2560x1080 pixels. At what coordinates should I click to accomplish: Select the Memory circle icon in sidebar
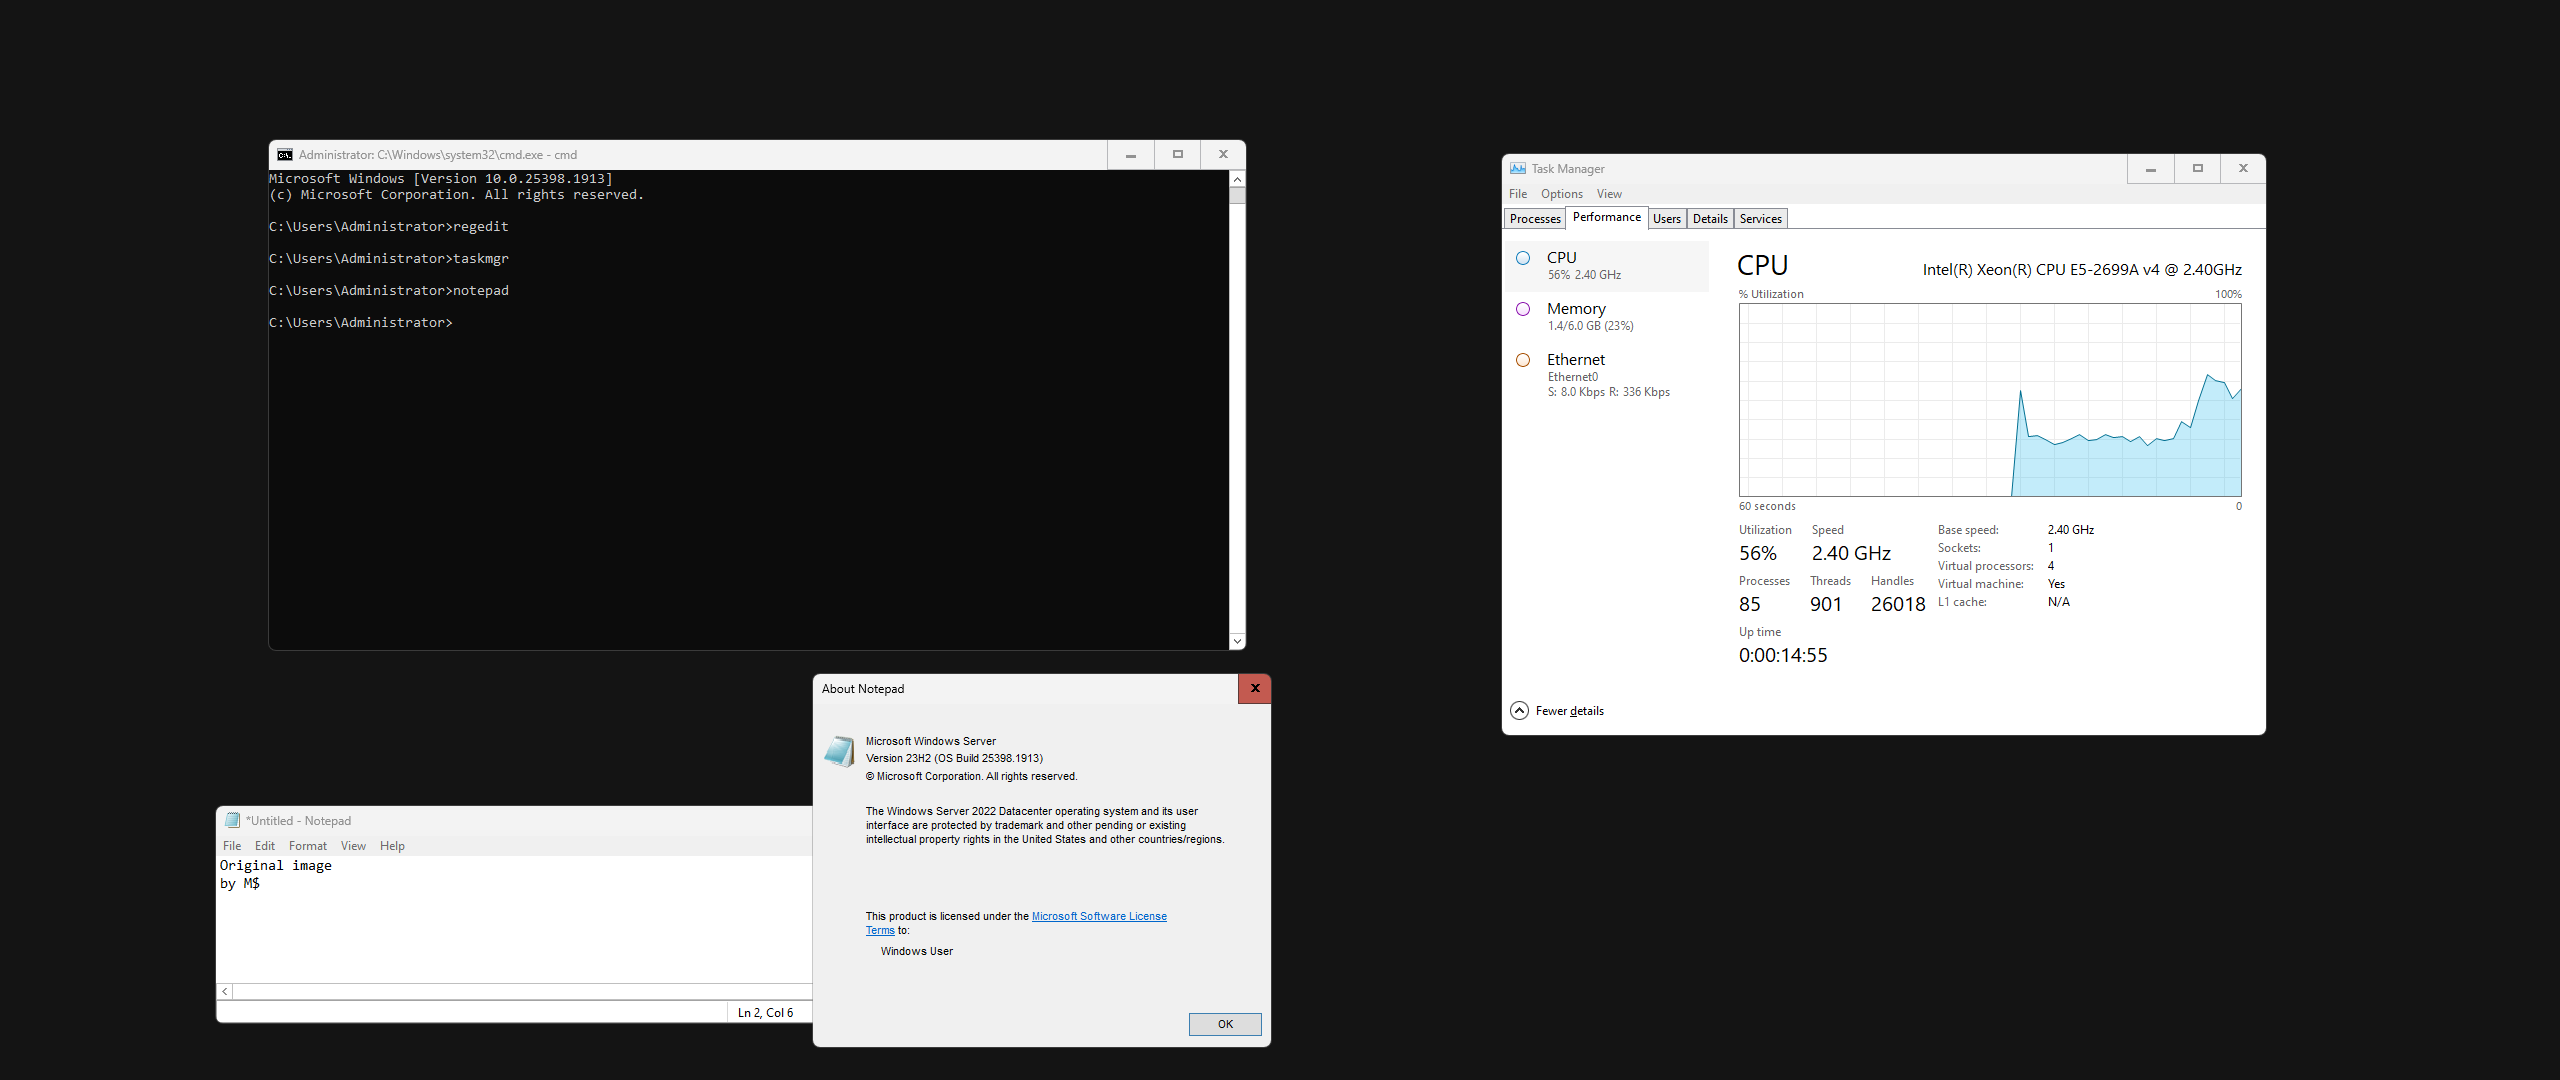click(x=1523, y=309)
